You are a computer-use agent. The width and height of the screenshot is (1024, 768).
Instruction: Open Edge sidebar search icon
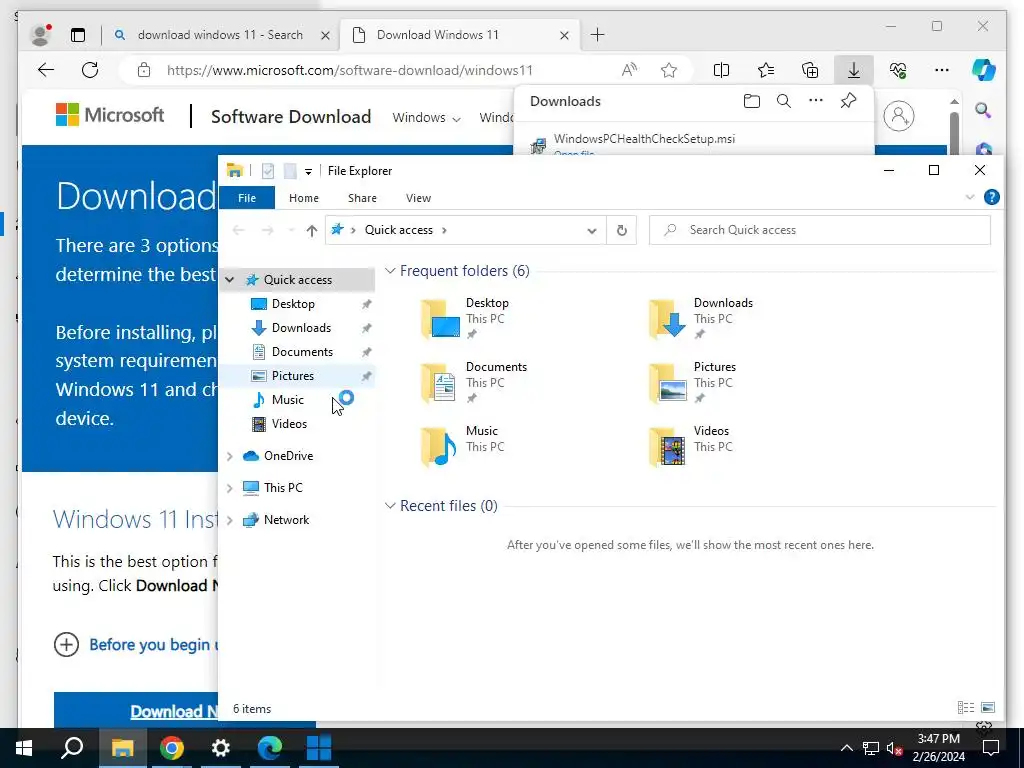[984, 110]
